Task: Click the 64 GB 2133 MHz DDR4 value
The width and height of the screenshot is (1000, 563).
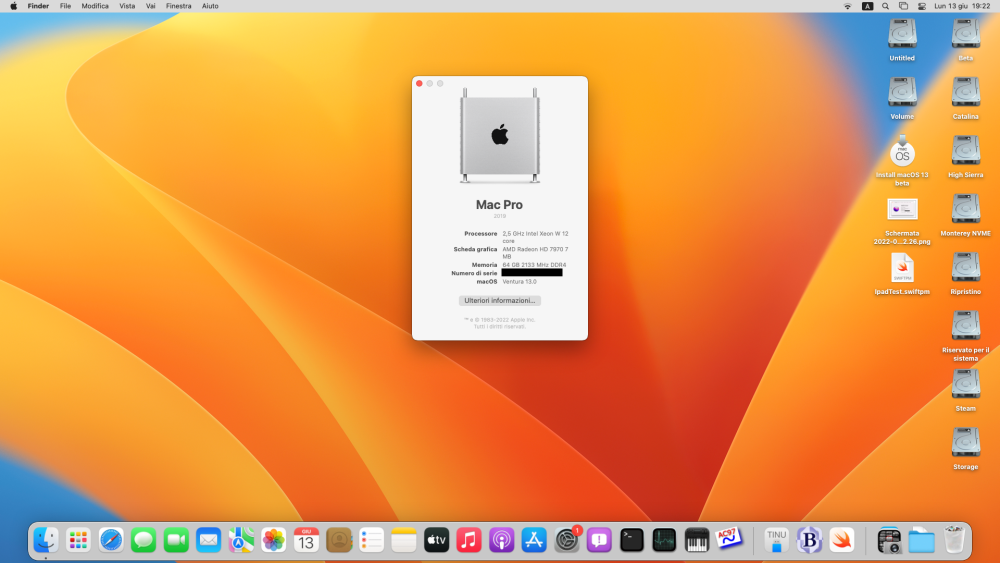Action: click(x=534, y=265)
